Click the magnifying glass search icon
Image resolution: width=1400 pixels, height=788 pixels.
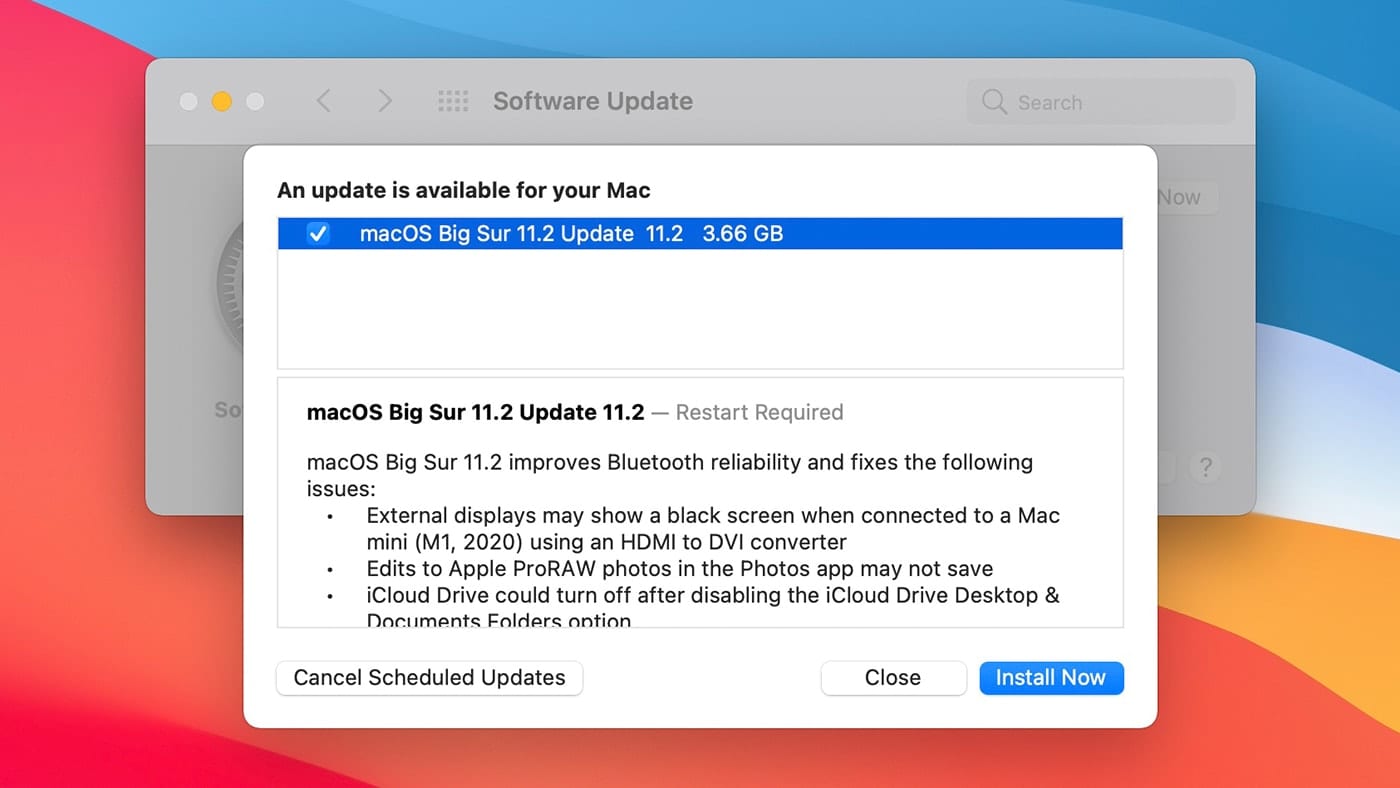point(994,102)
